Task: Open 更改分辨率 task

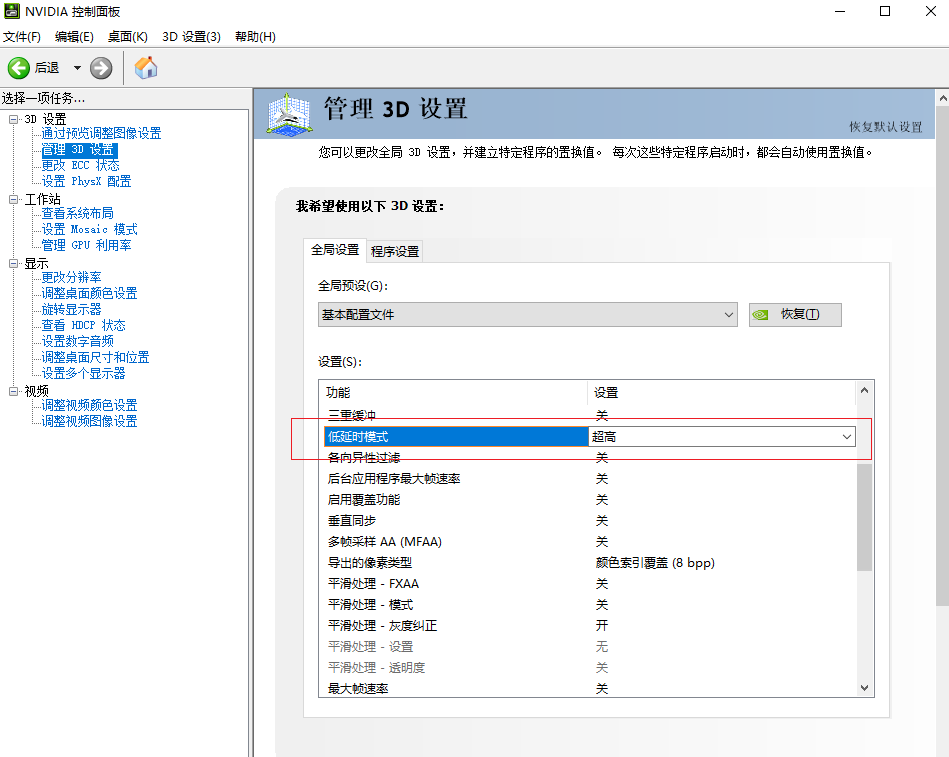Action: (71, 277)
